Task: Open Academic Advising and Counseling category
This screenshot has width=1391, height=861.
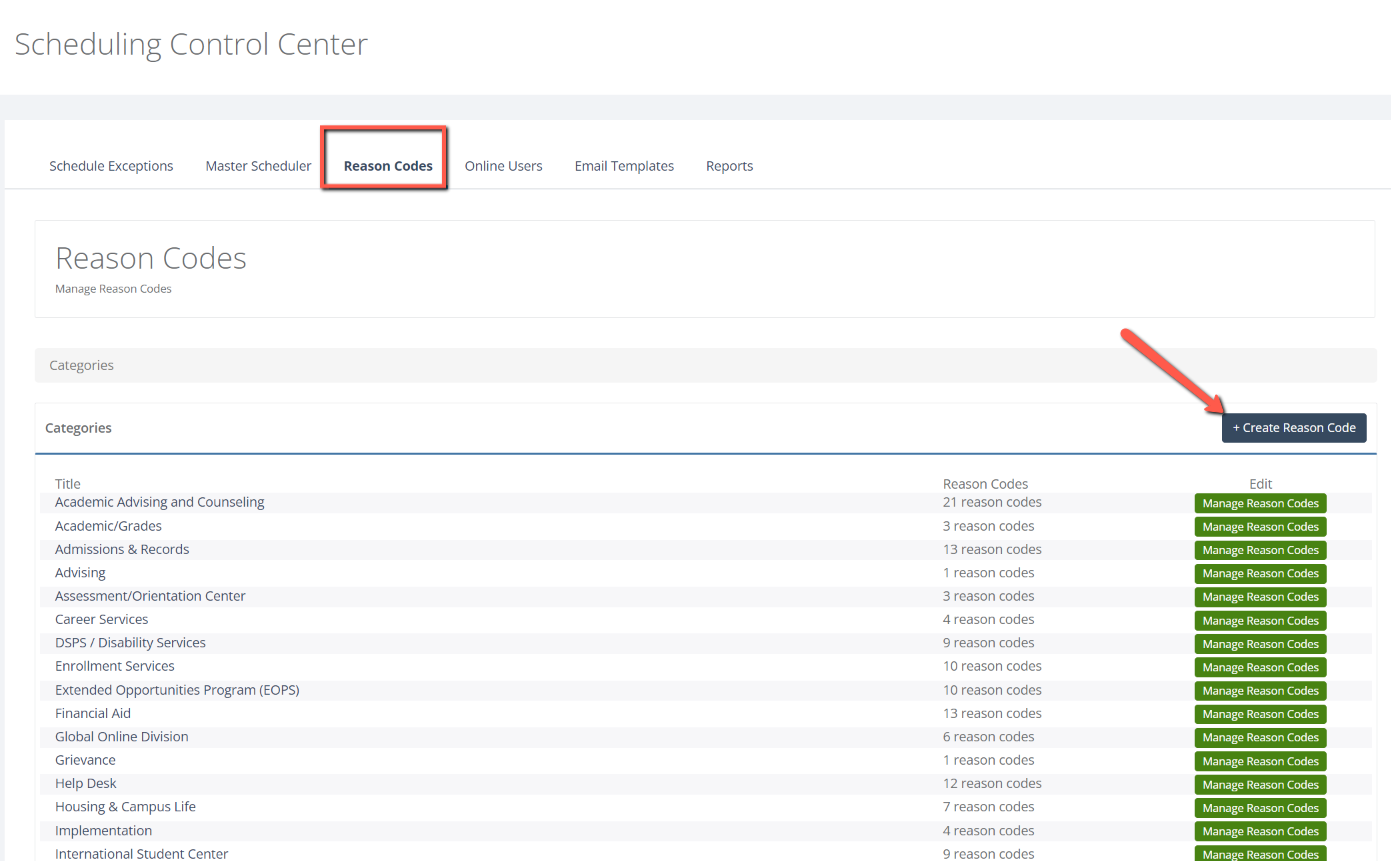Action: point(159,502)
